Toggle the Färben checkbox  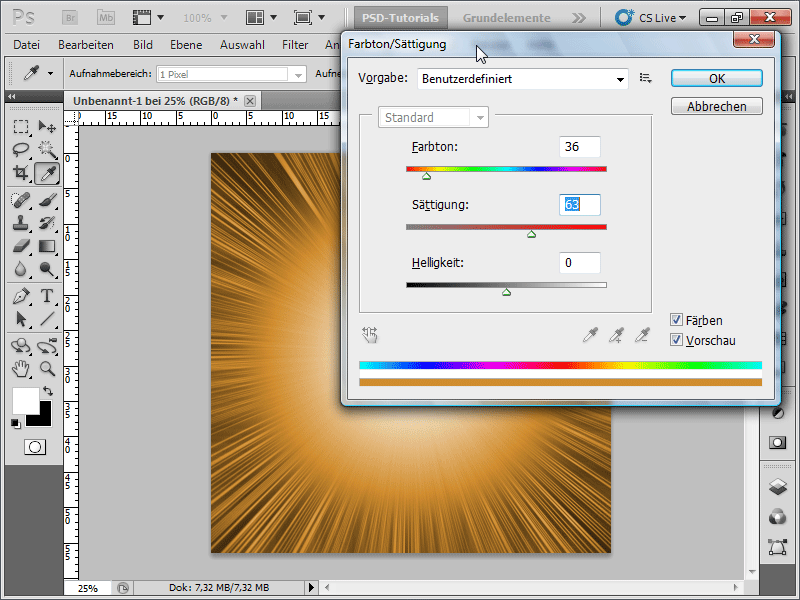[x=677, y=320]
